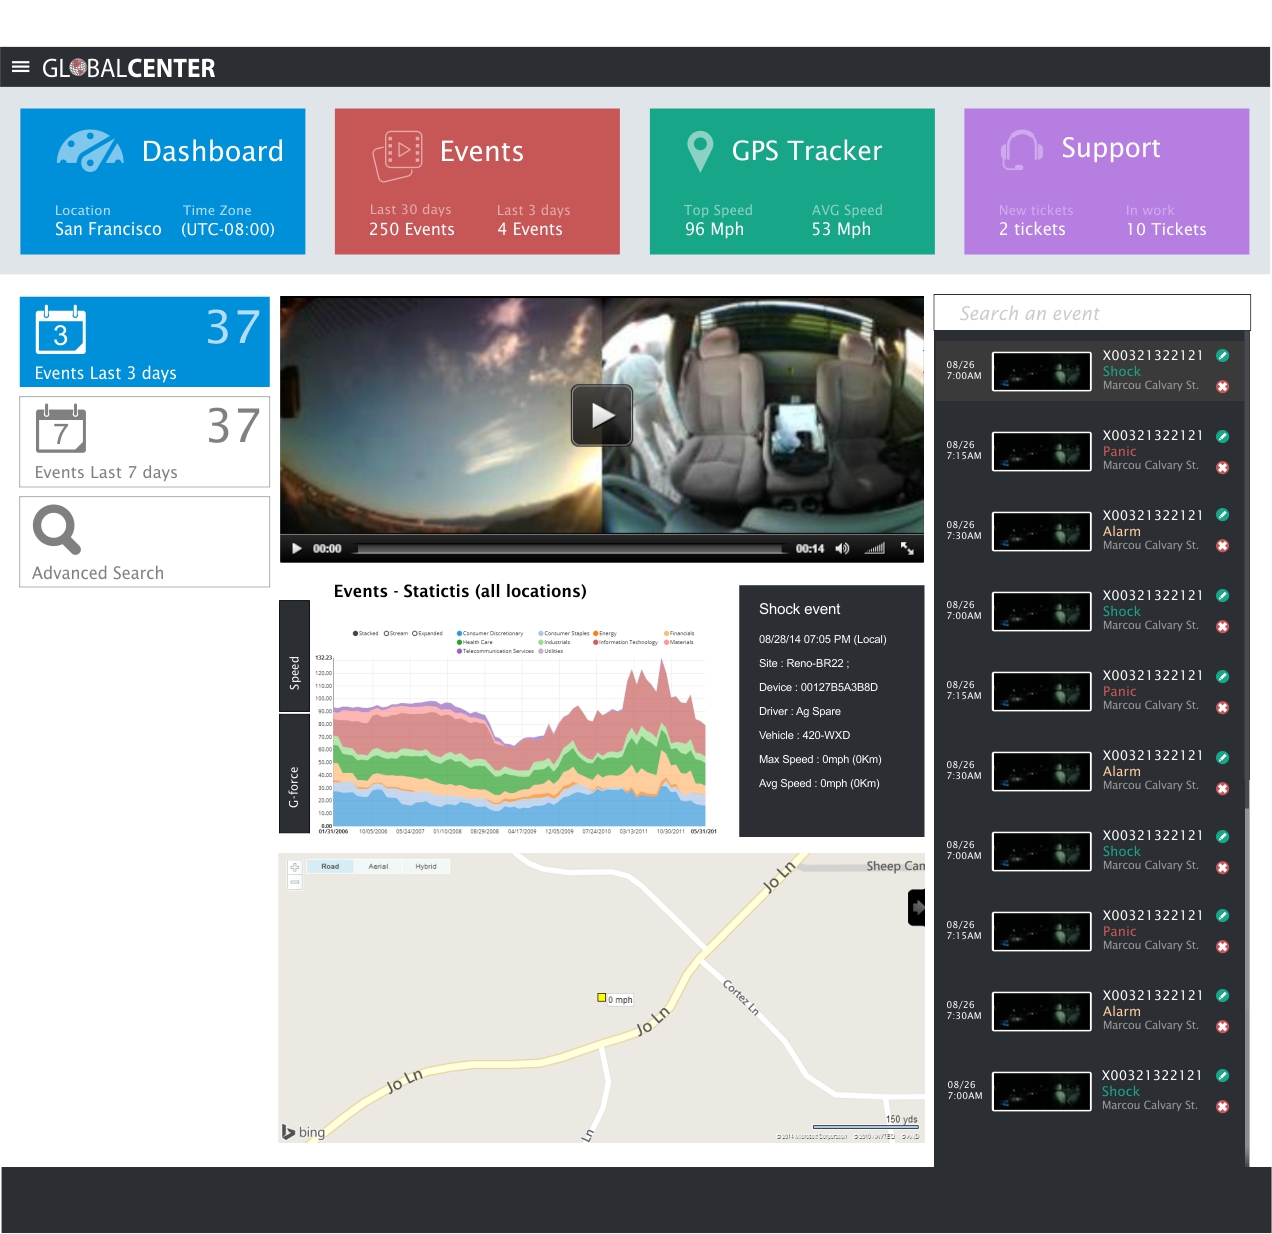
Task: Open the hamburger menu beside GlobalCenter logo
Action: tap(20, 67)
